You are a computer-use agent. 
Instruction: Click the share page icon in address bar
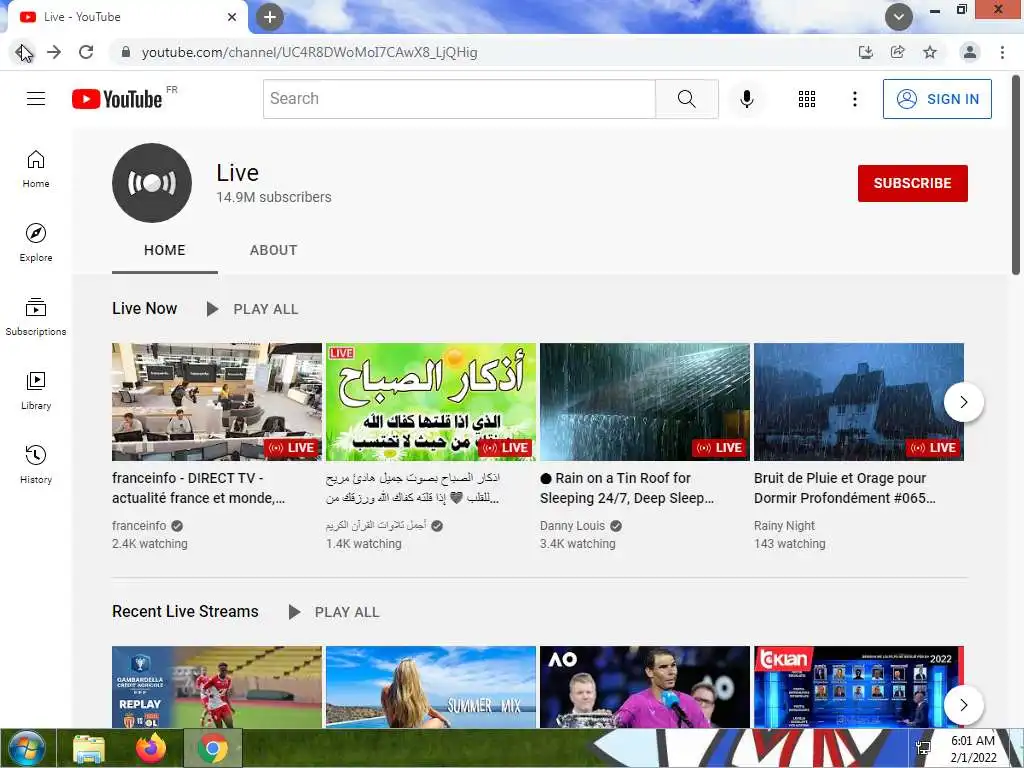(x=898, y=52)
